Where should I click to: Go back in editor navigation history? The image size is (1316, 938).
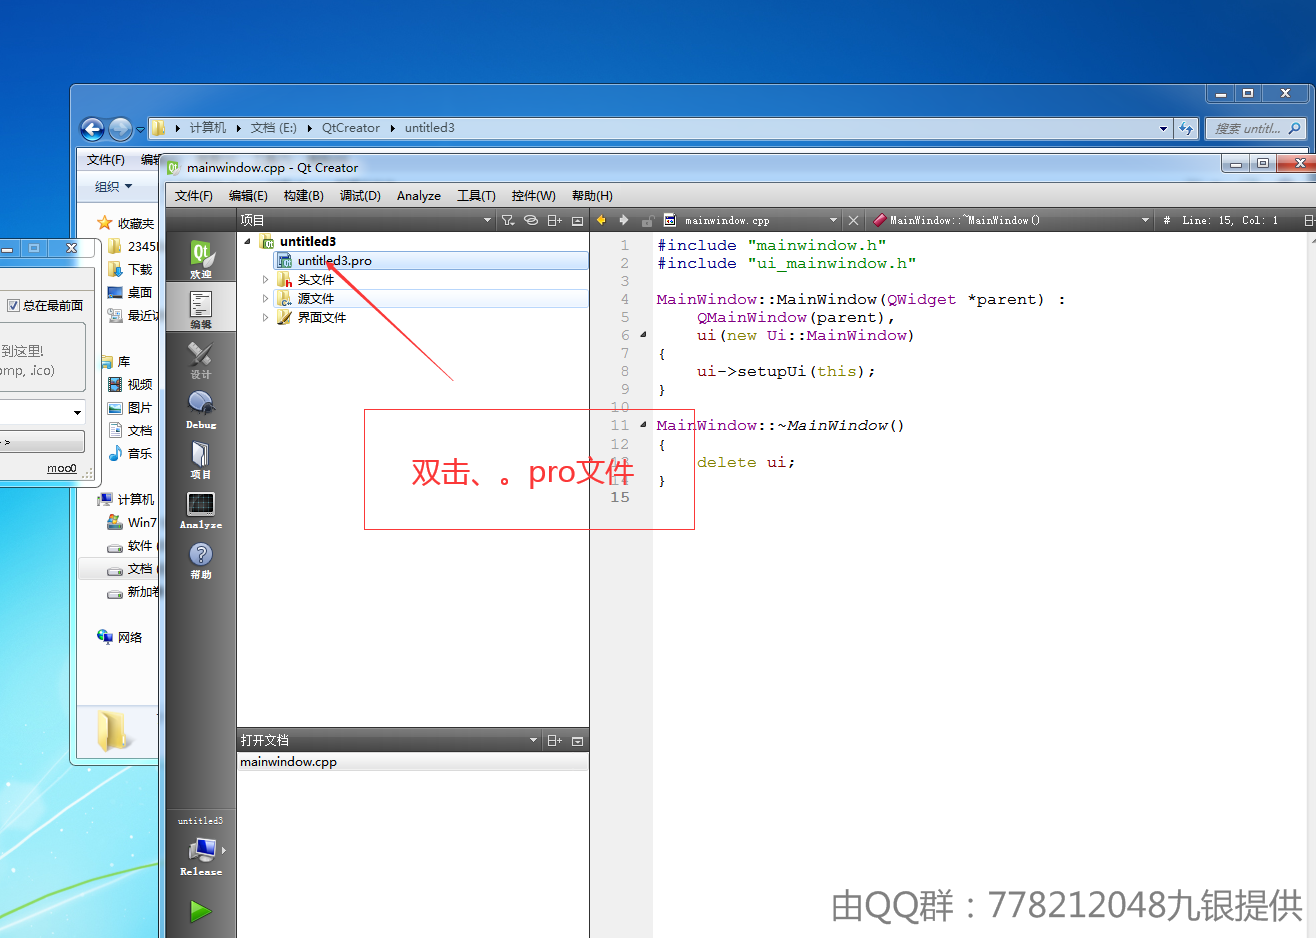[601, 220]
